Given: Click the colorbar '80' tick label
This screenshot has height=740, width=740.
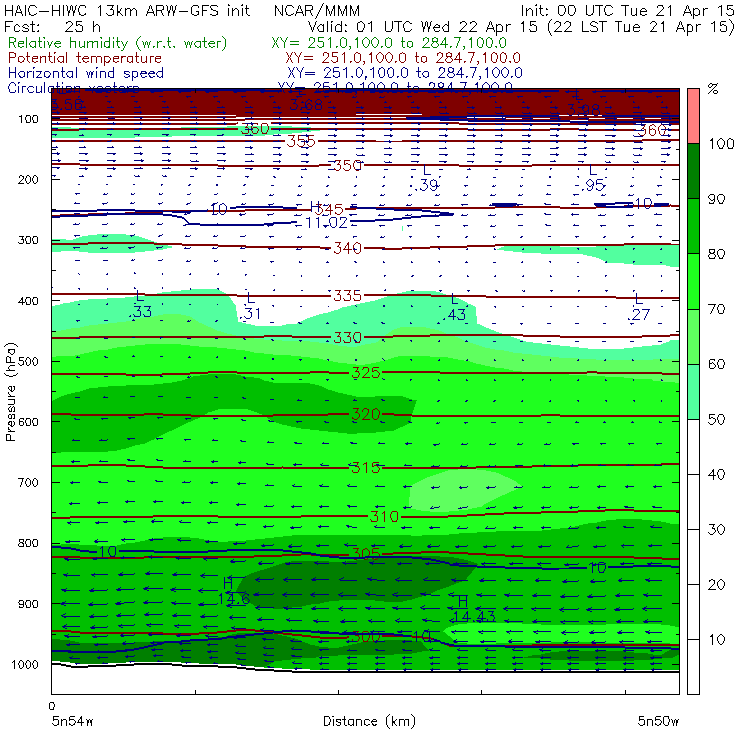Looking at the screenshot, I should pyautogui.click(x=716, y=254).
